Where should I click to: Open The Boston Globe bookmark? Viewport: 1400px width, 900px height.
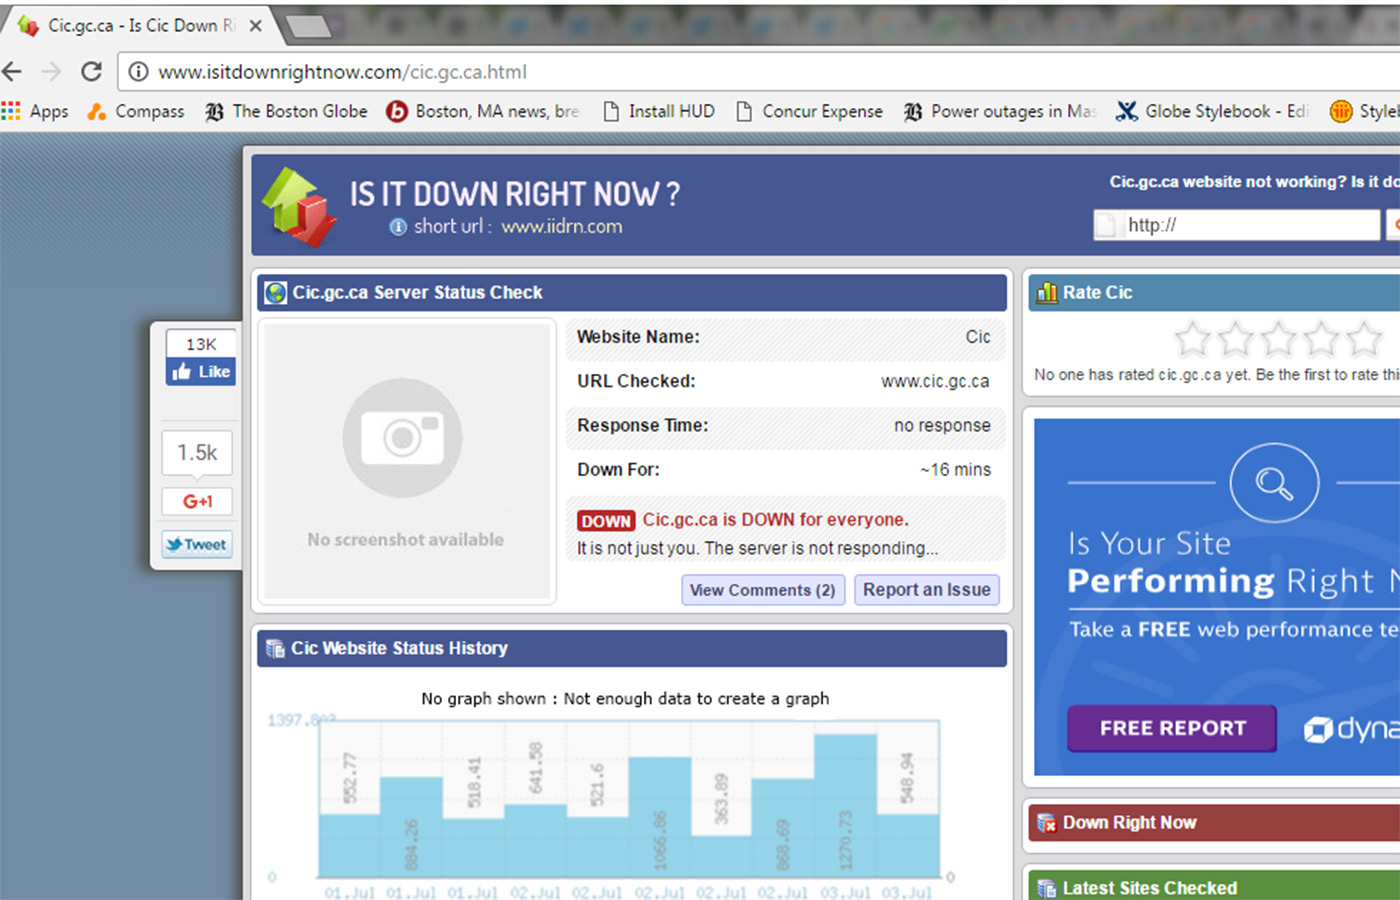point(286,111)
